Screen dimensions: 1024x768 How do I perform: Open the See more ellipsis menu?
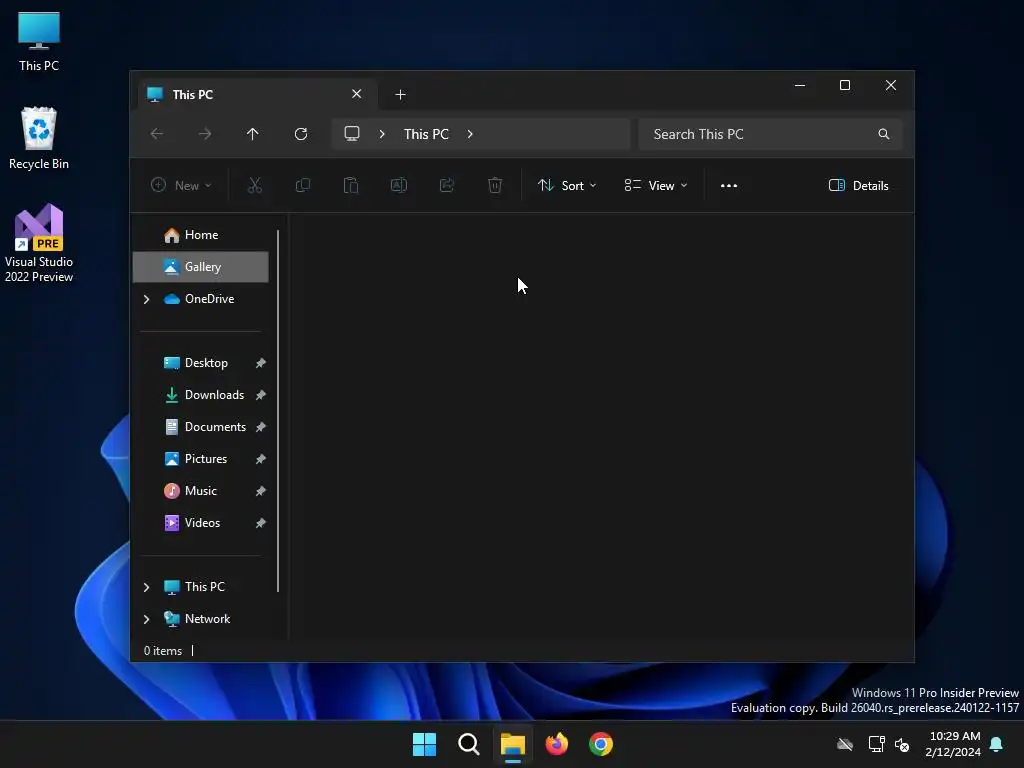click(729, 185)
